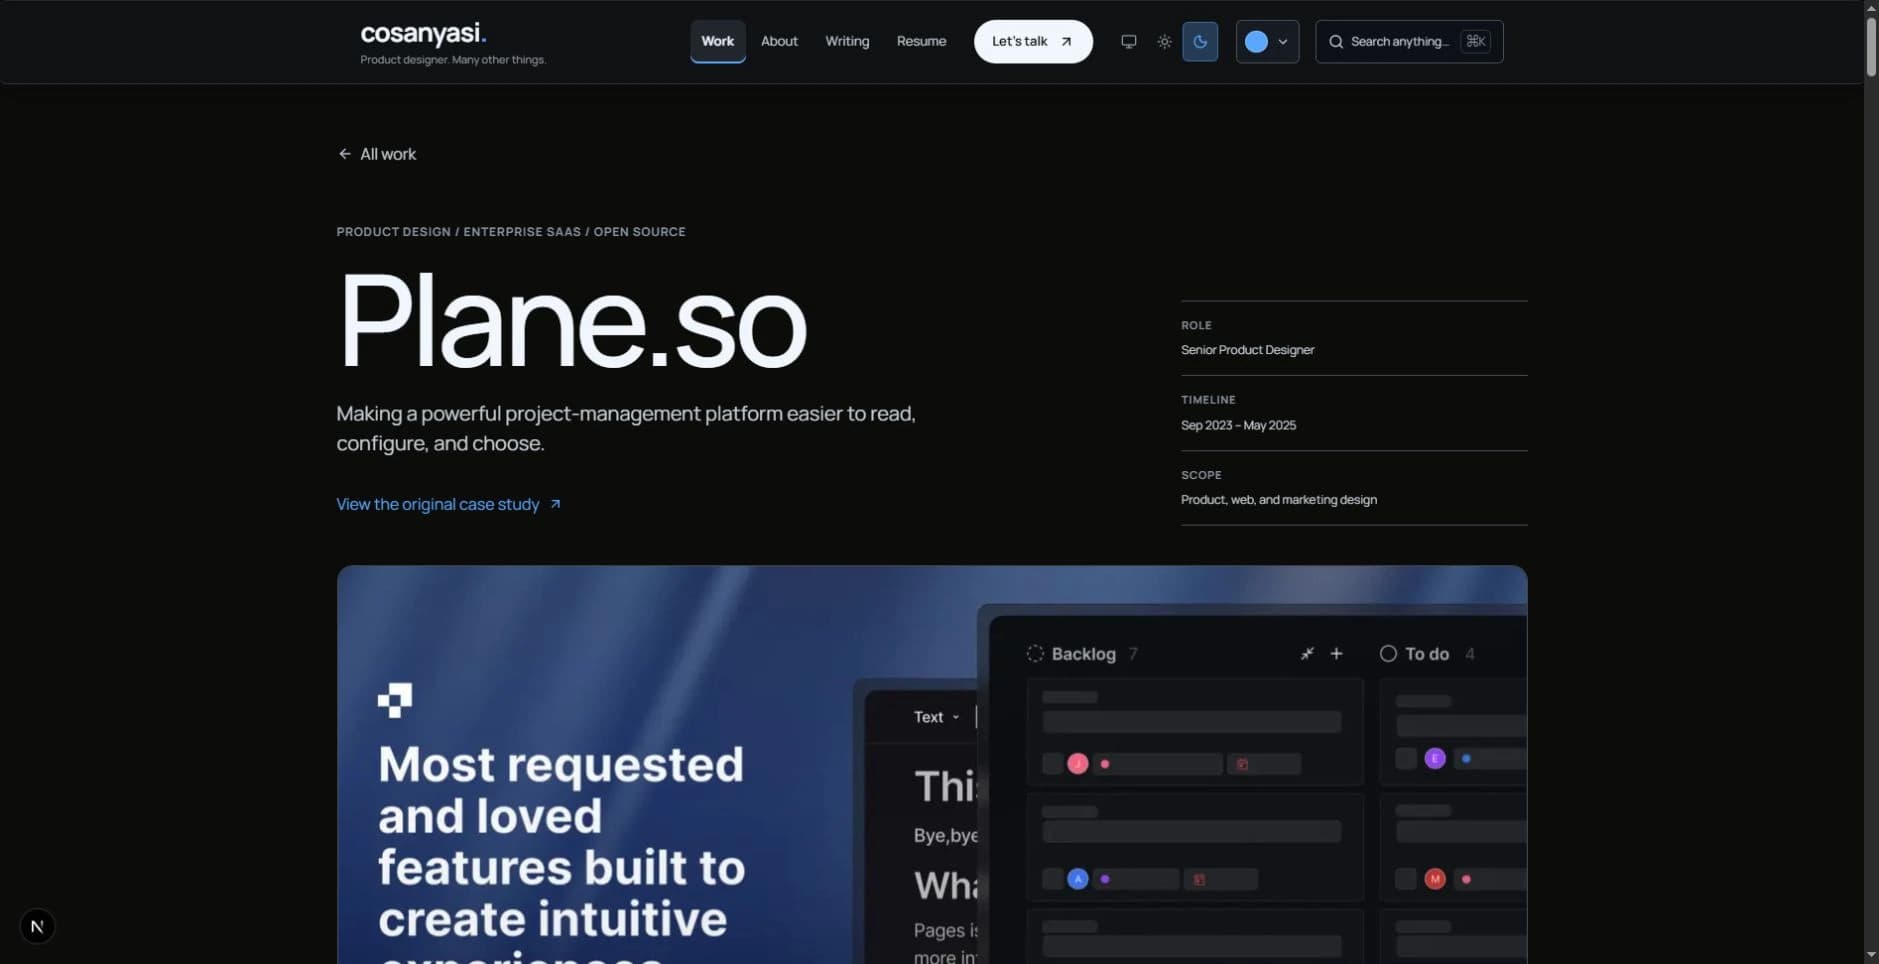This screenshot has width=1879, height=964.
Task: Click the Let's talk button
Action: click(1033, 42)
